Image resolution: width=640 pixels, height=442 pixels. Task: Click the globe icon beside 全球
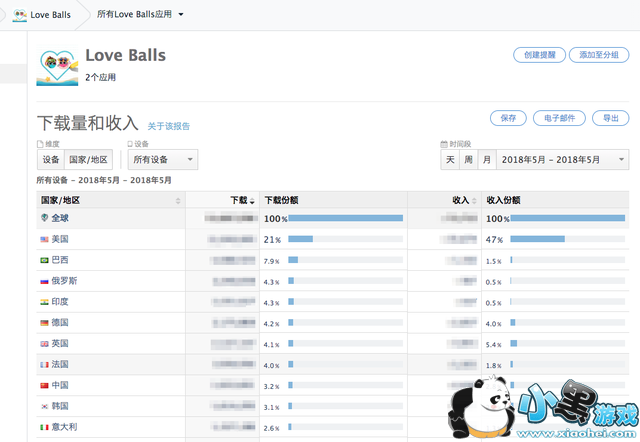point(44,218)
